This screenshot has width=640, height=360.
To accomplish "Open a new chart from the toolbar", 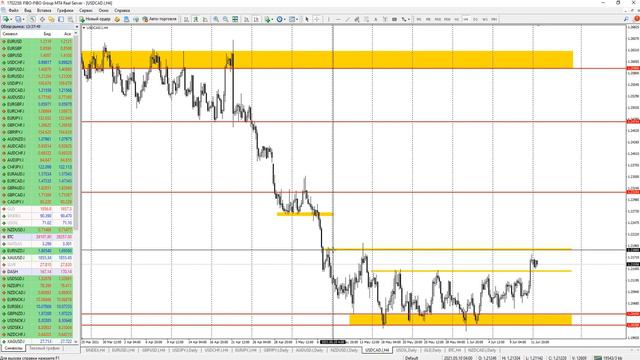I will pos(6,19).
